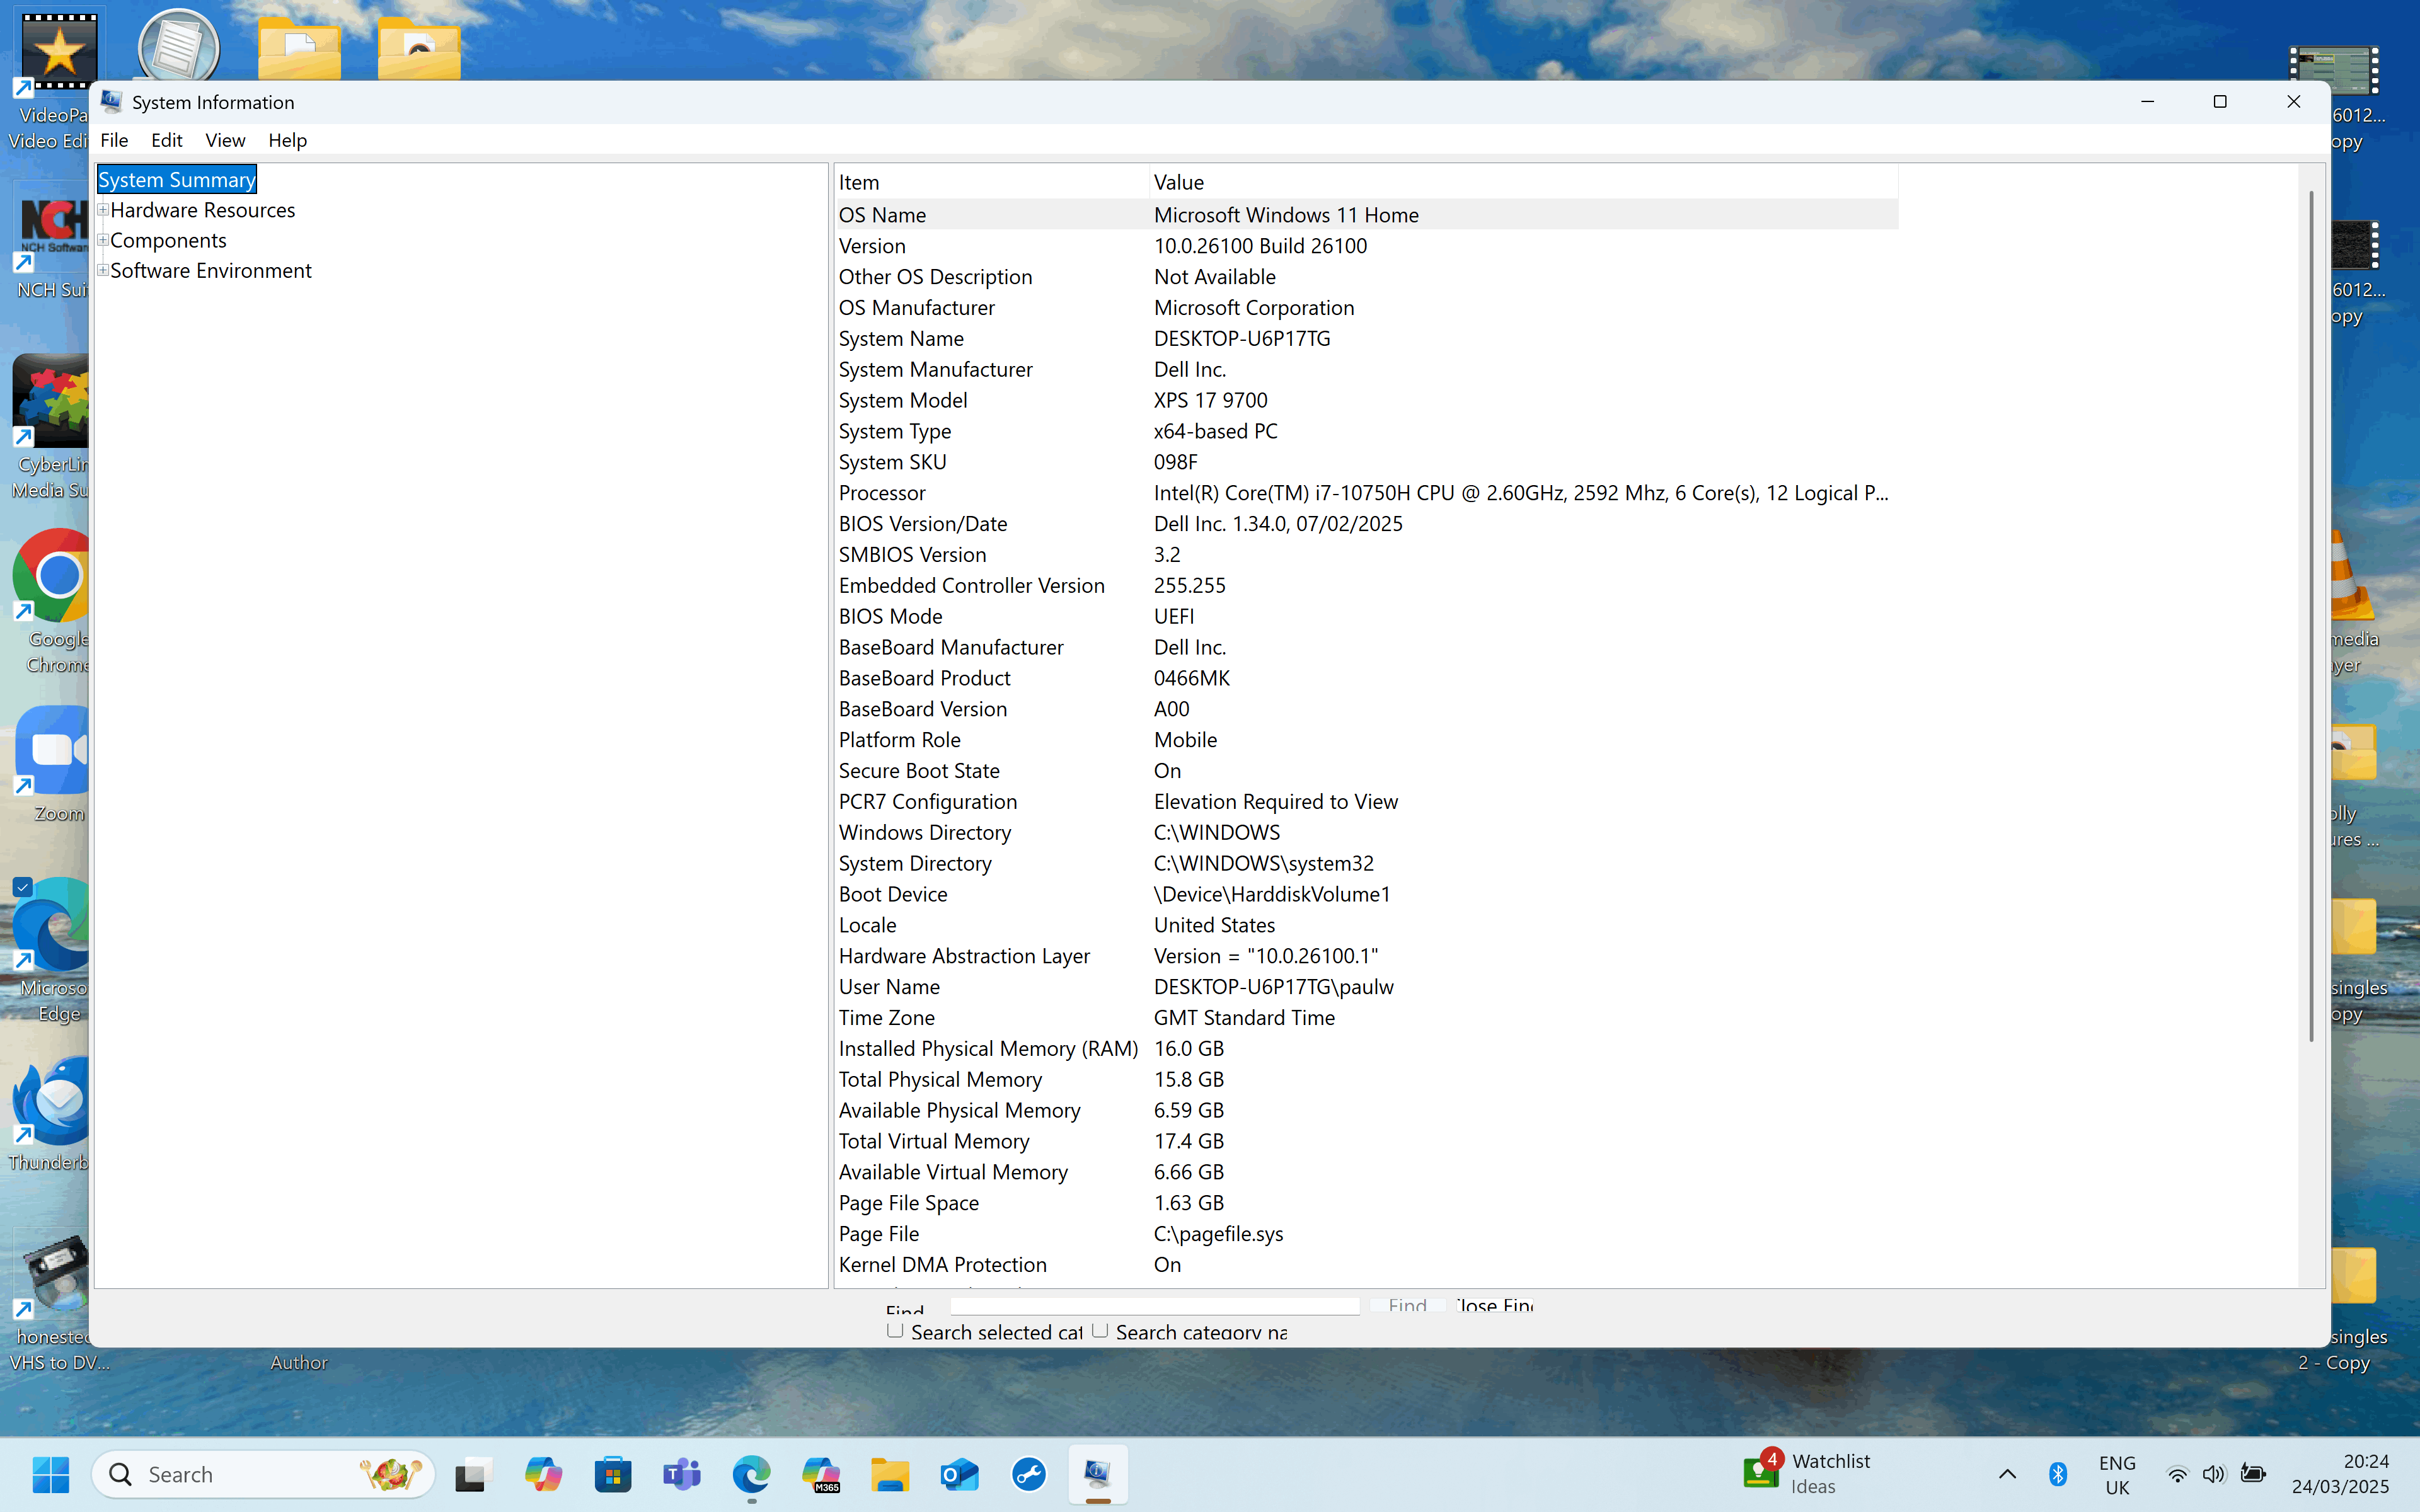2420x1512 pixels.
Task: Show hidden system tray icons
Action: click(2007, 1474)
